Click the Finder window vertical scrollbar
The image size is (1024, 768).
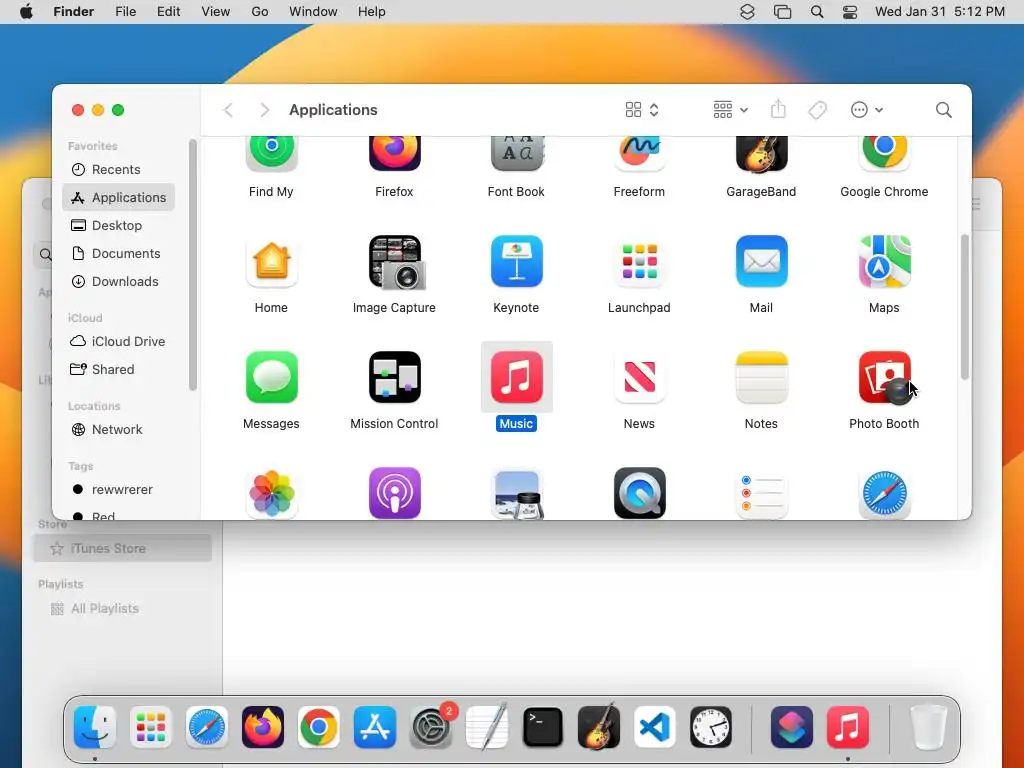(965, 307)
